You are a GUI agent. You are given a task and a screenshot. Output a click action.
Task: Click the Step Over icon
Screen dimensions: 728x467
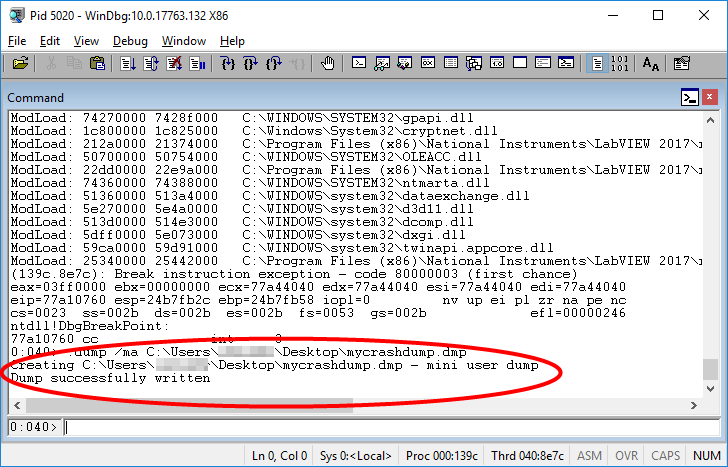[x=251, y=64]
